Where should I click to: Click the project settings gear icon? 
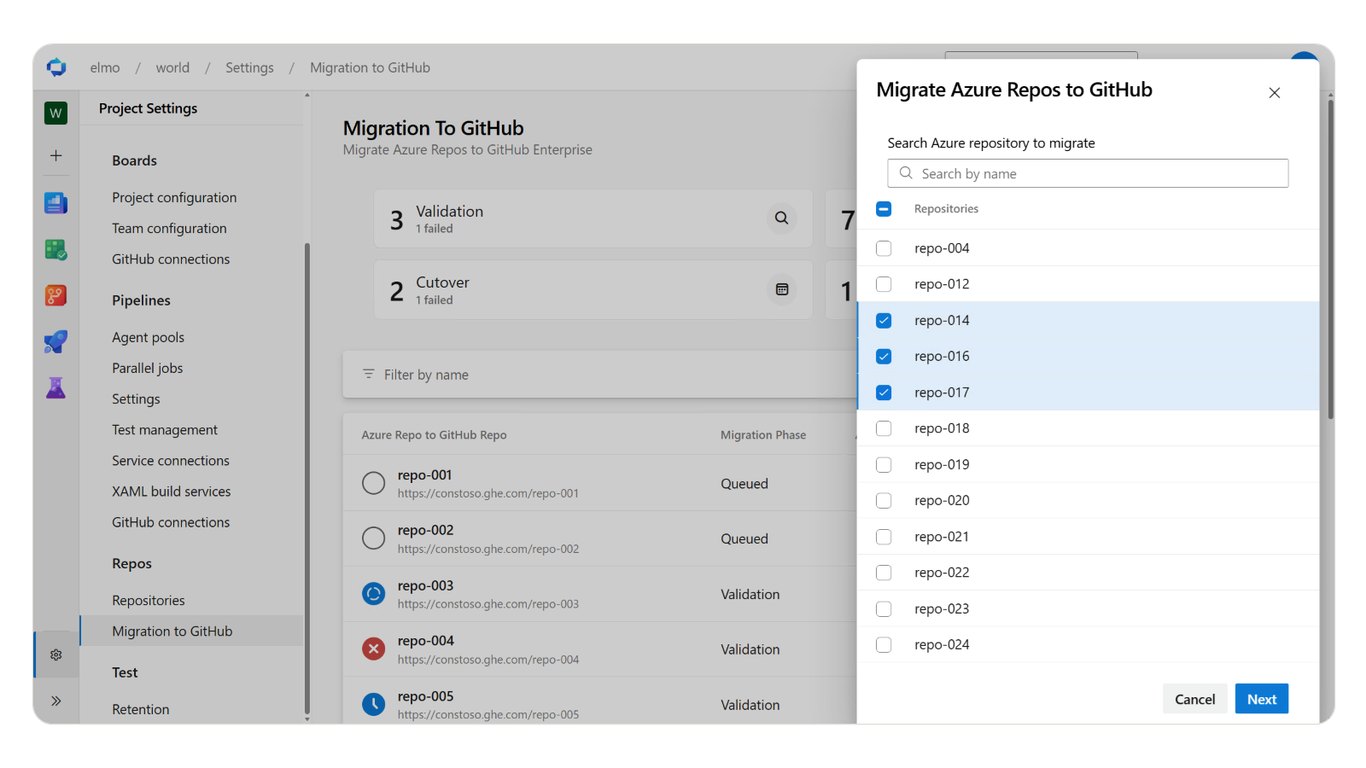tap(56, 655)
